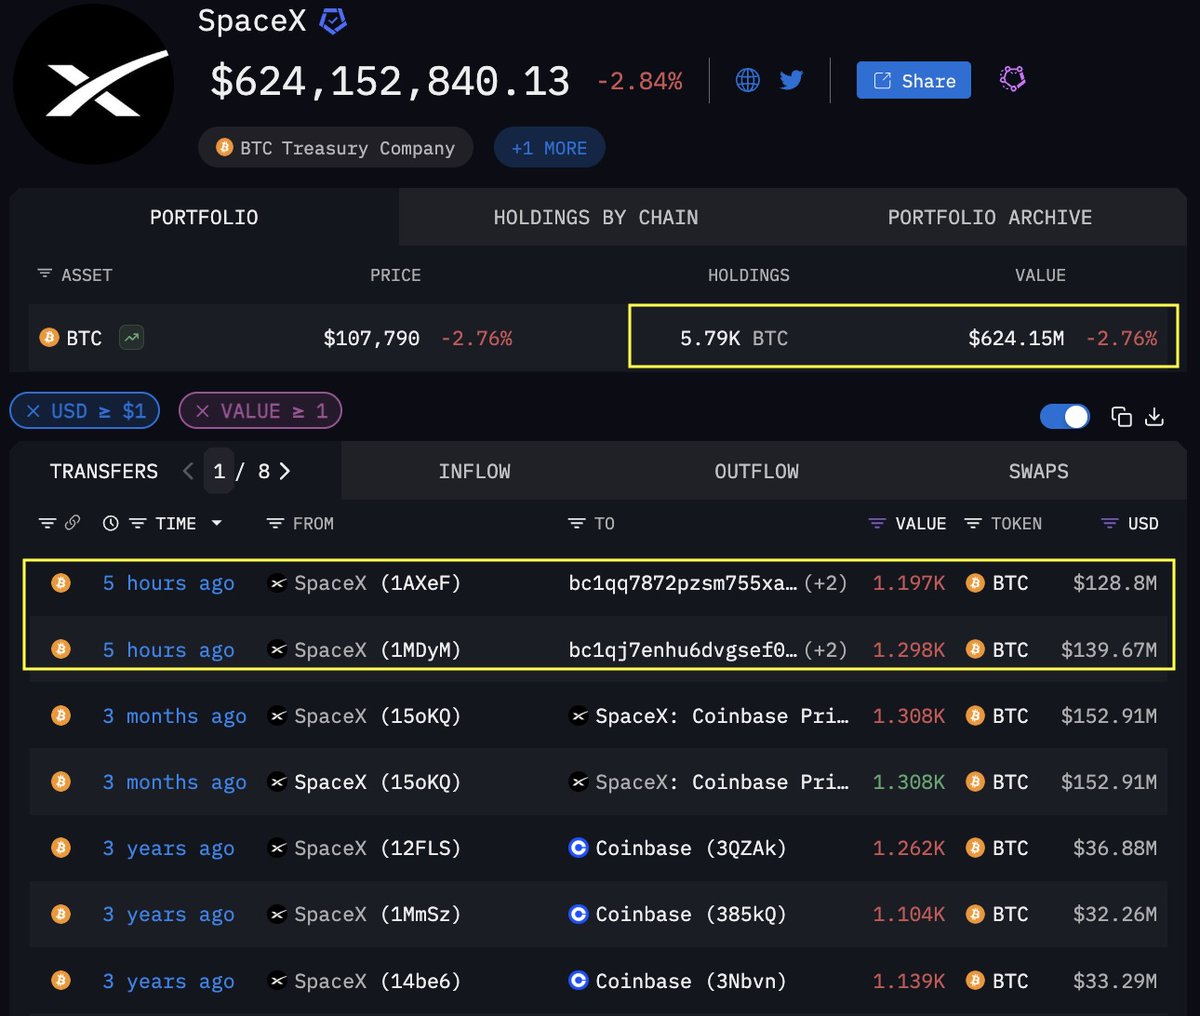
Task: Open the USD column filter
Action: (1109, 523)
